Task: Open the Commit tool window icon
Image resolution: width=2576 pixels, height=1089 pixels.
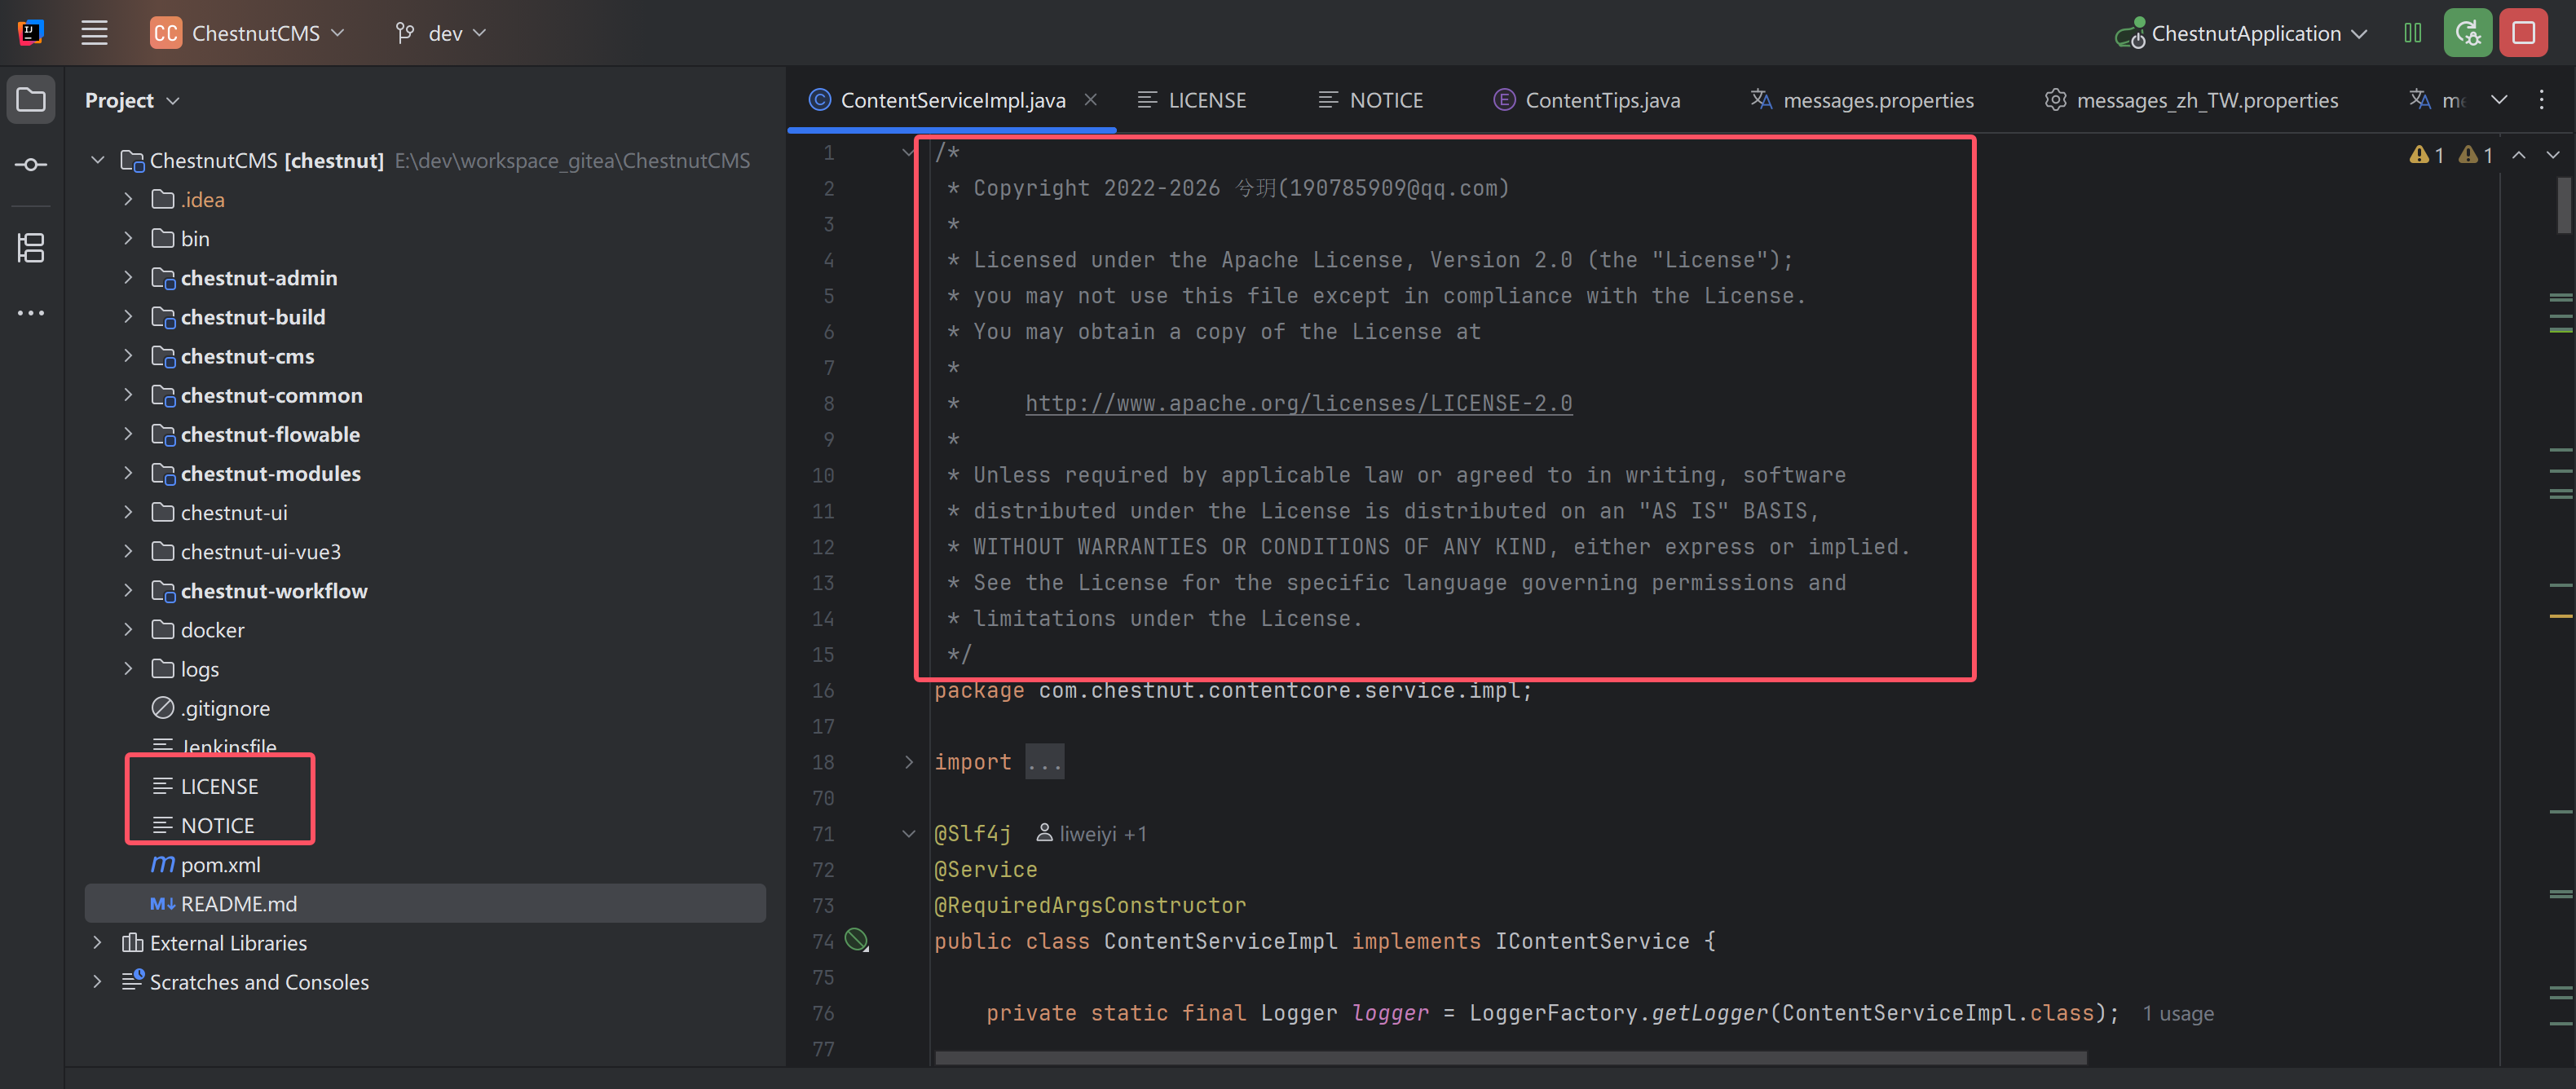Action: click(31, 164)
